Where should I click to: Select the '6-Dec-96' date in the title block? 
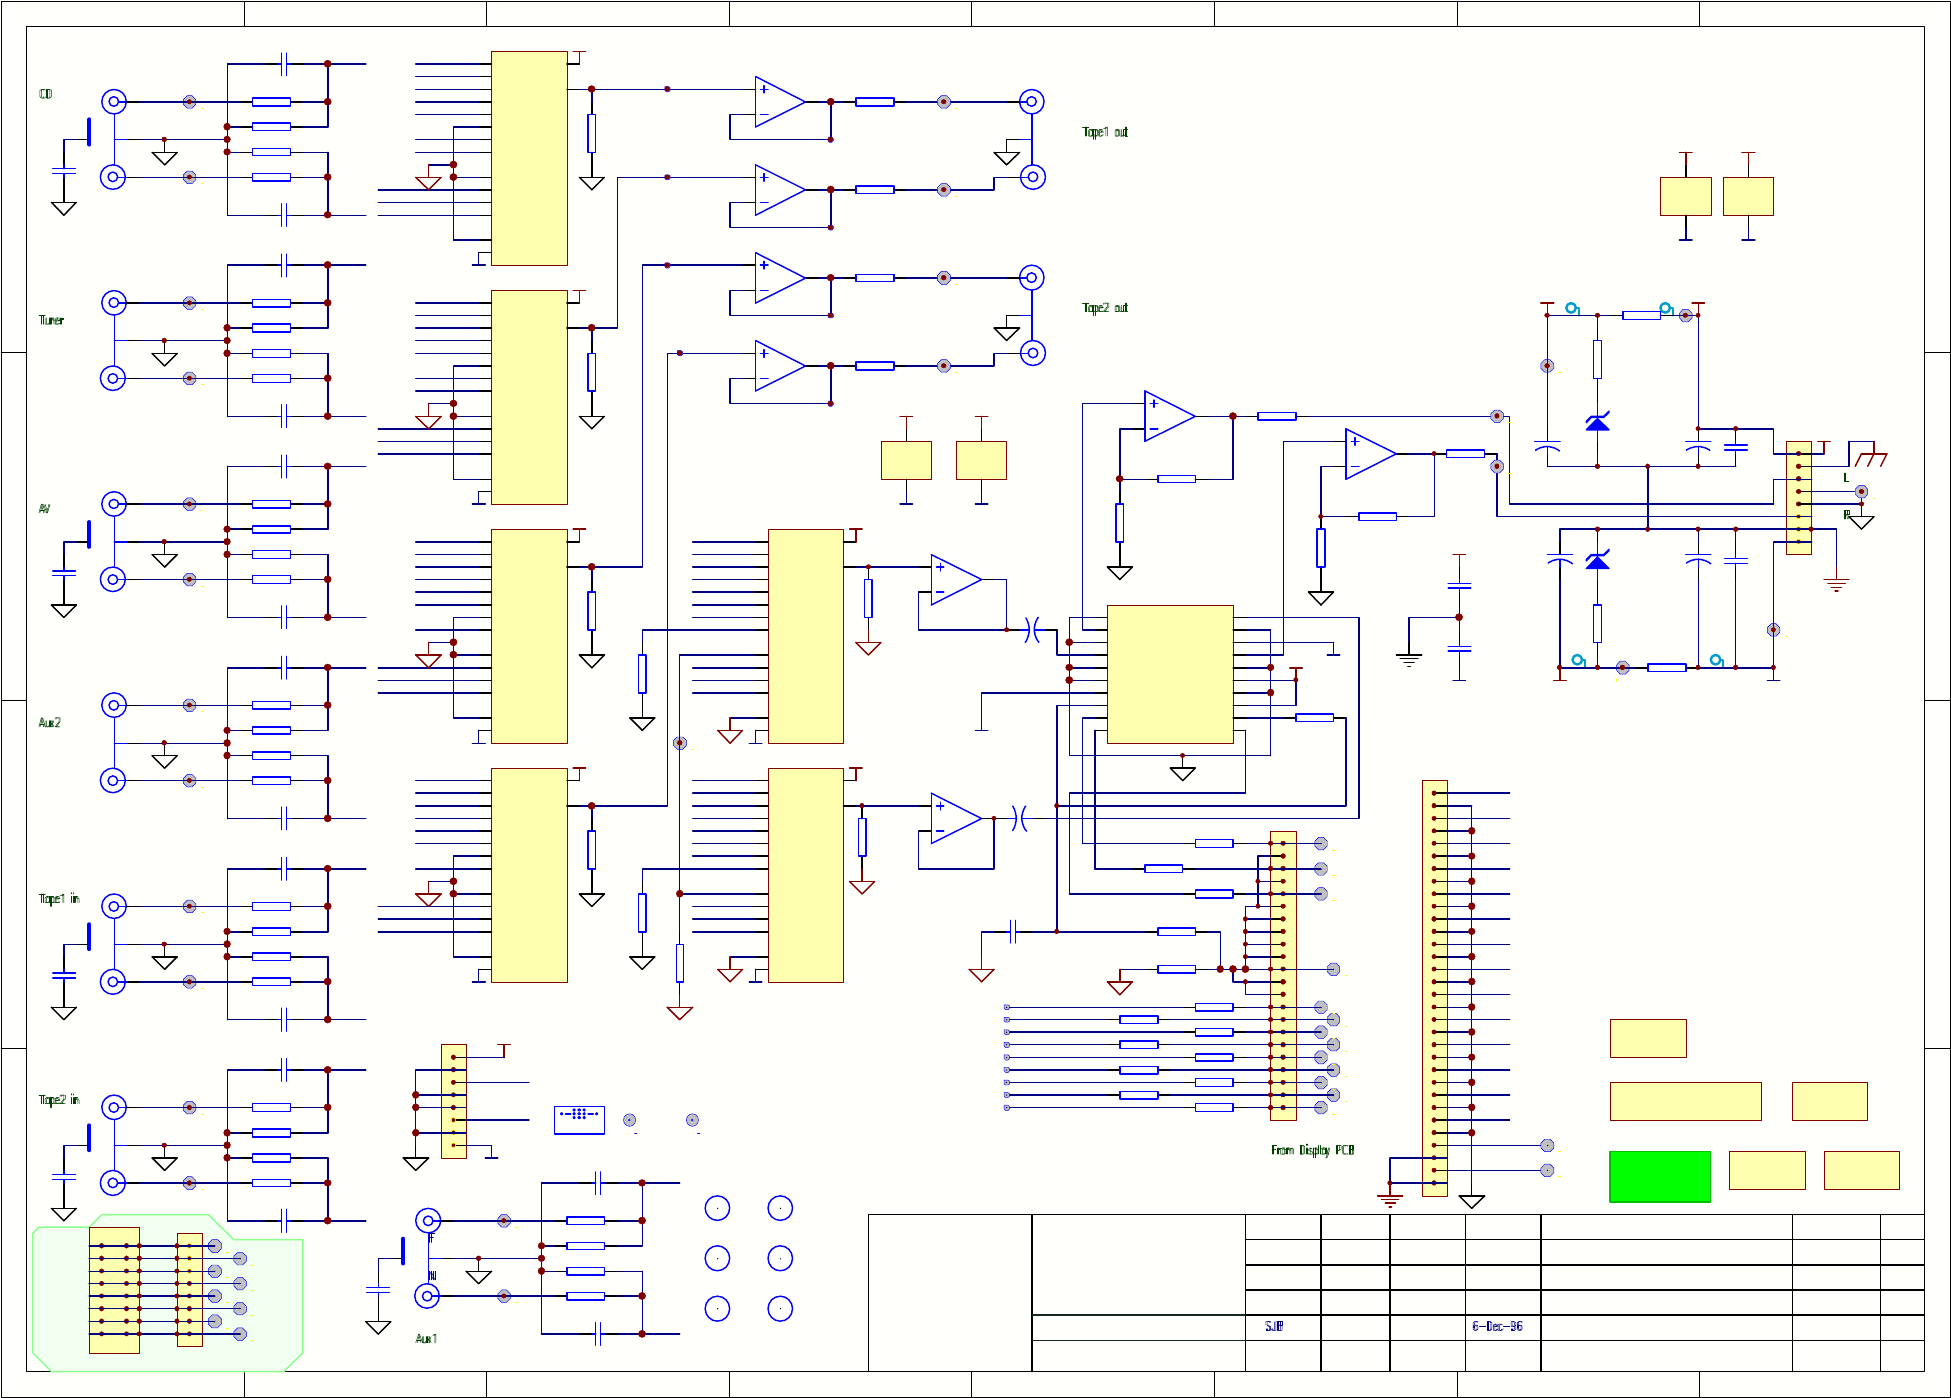[1497, 1326]
